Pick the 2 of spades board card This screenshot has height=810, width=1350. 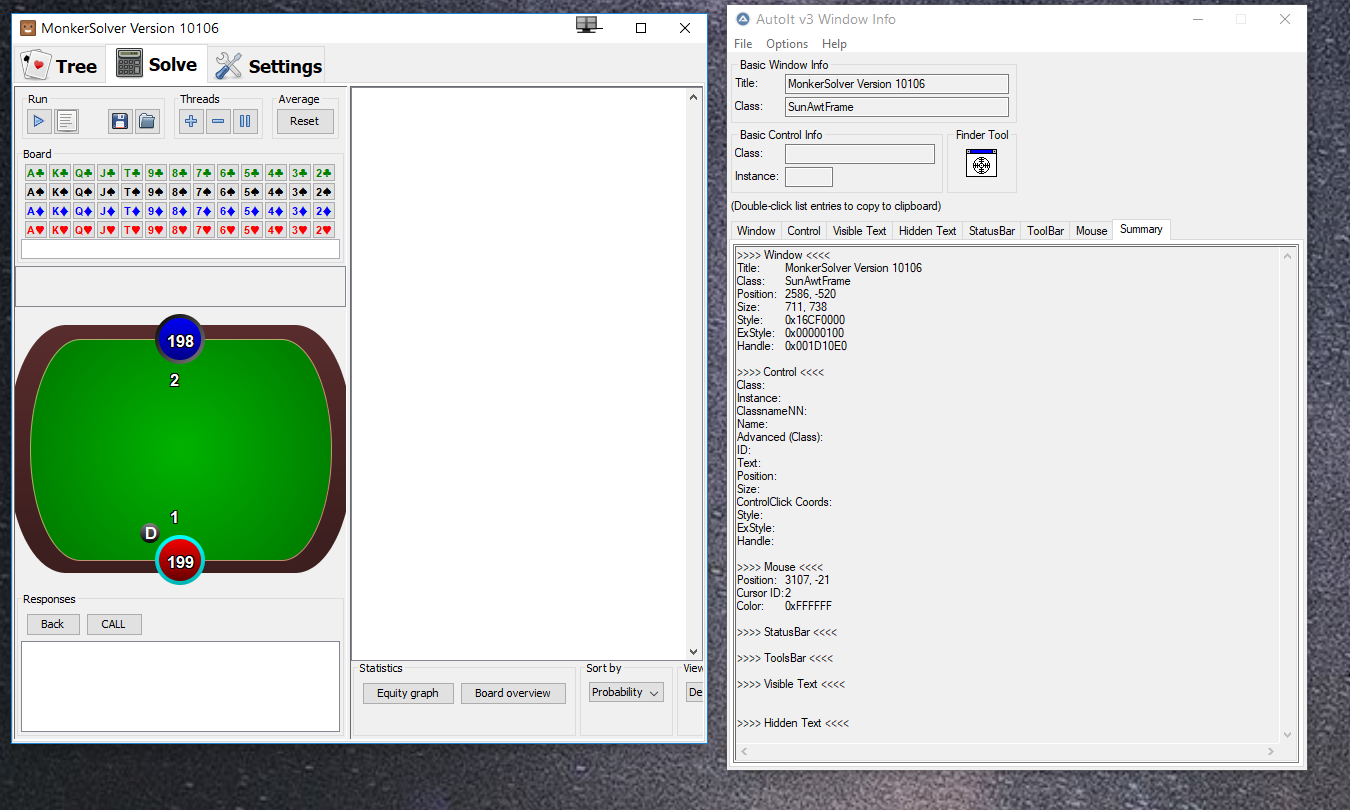tap(324, 192)
